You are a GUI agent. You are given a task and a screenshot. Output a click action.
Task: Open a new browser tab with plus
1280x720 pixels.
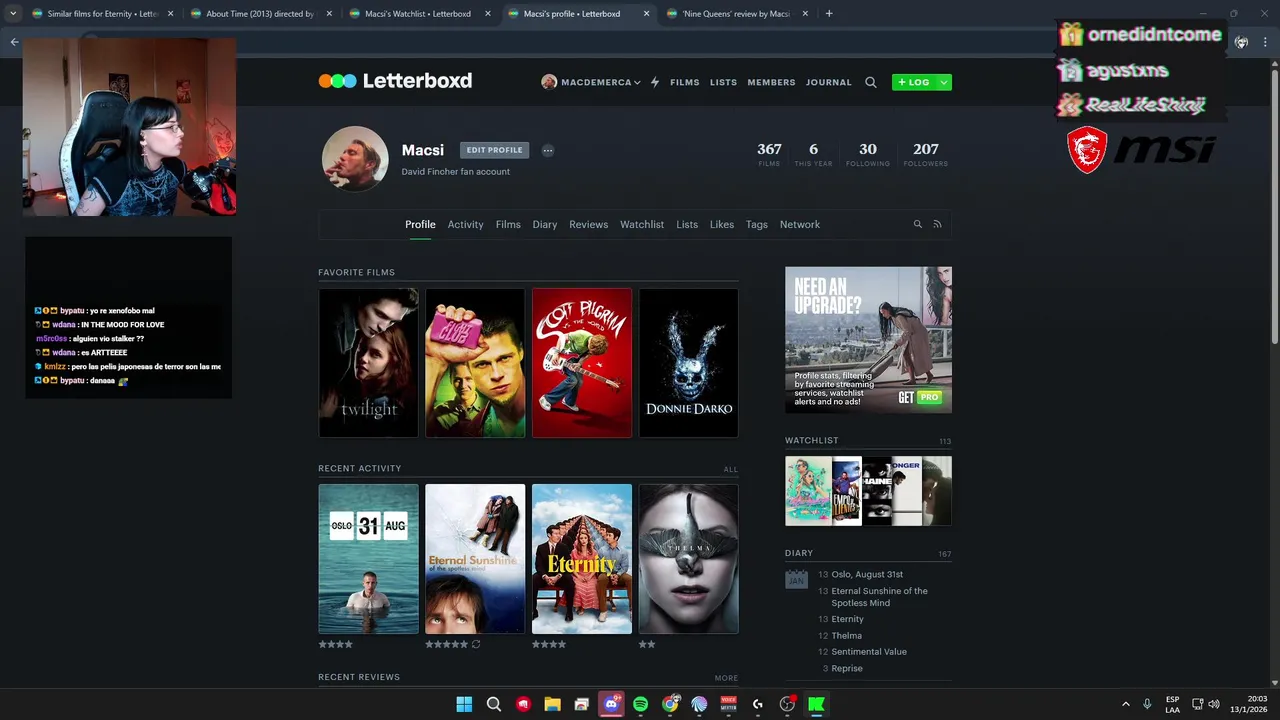point(829,14)
